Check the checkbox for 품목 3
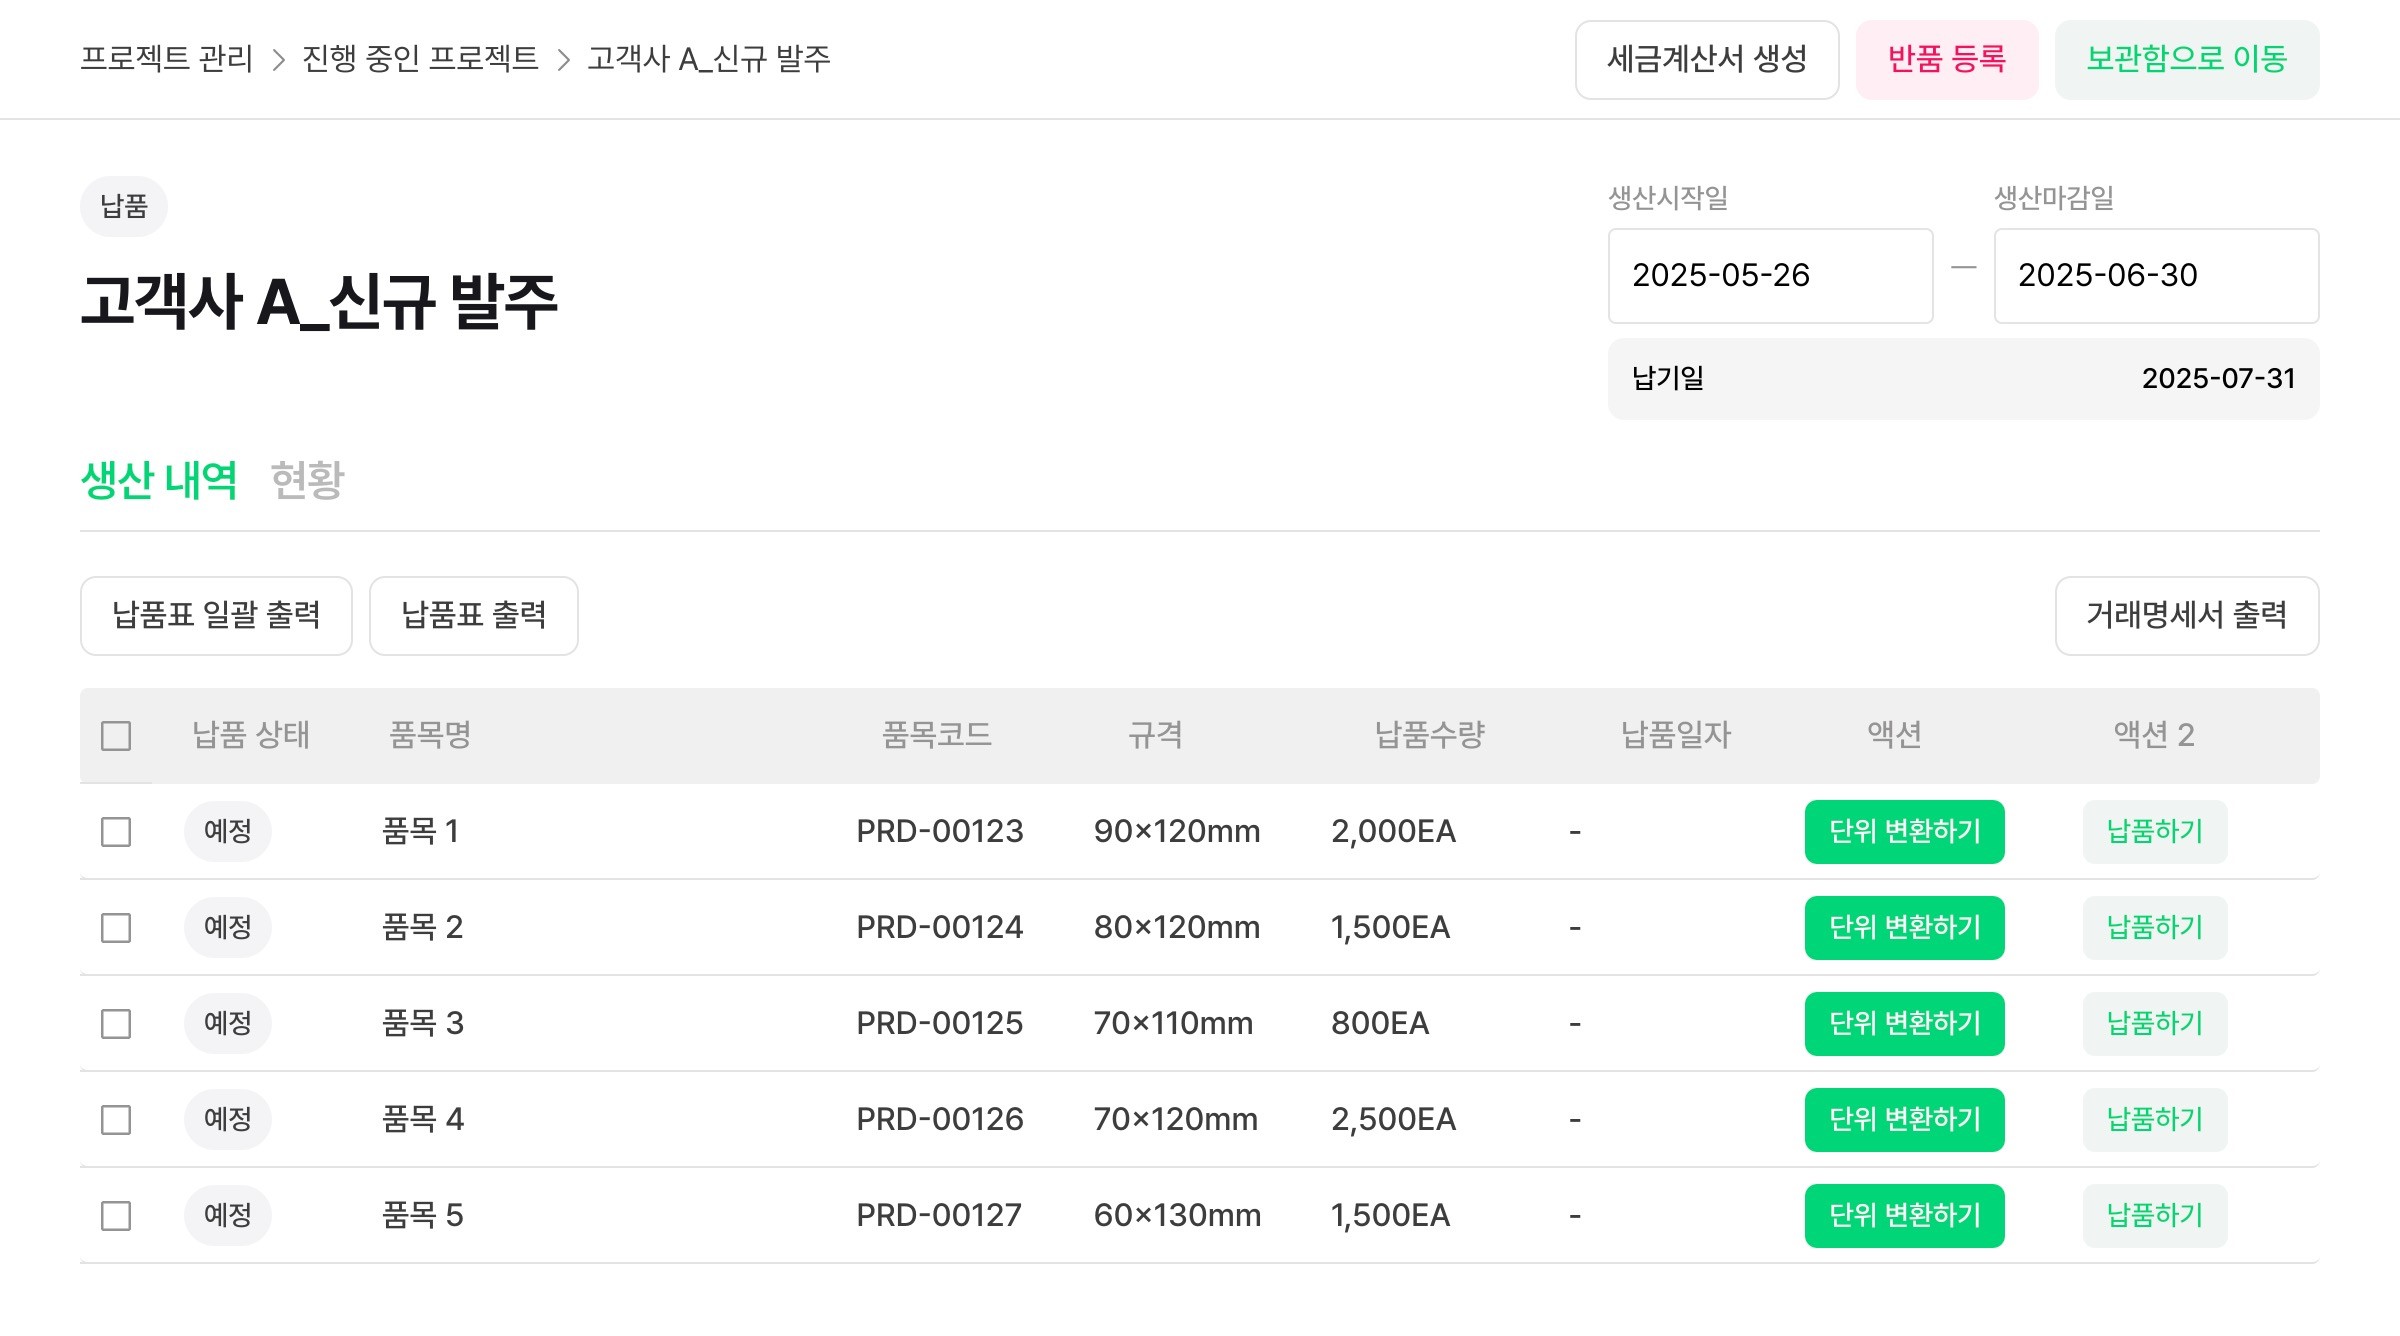Image resolution: width=2400 pixels, height=1336 pixels. click(116, 1024)
